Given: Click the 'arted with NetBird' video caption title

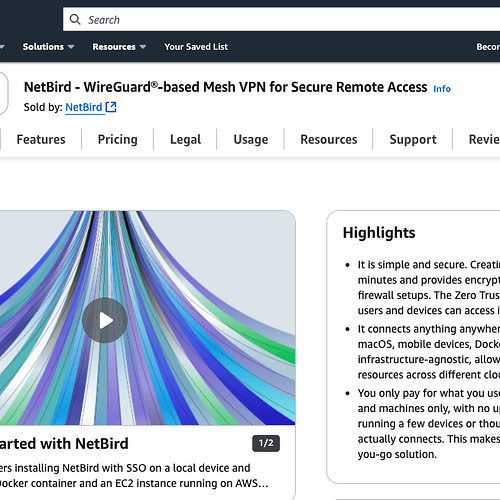Looking at the screenshot, I should pyautogui.click(x=64, y=444).
